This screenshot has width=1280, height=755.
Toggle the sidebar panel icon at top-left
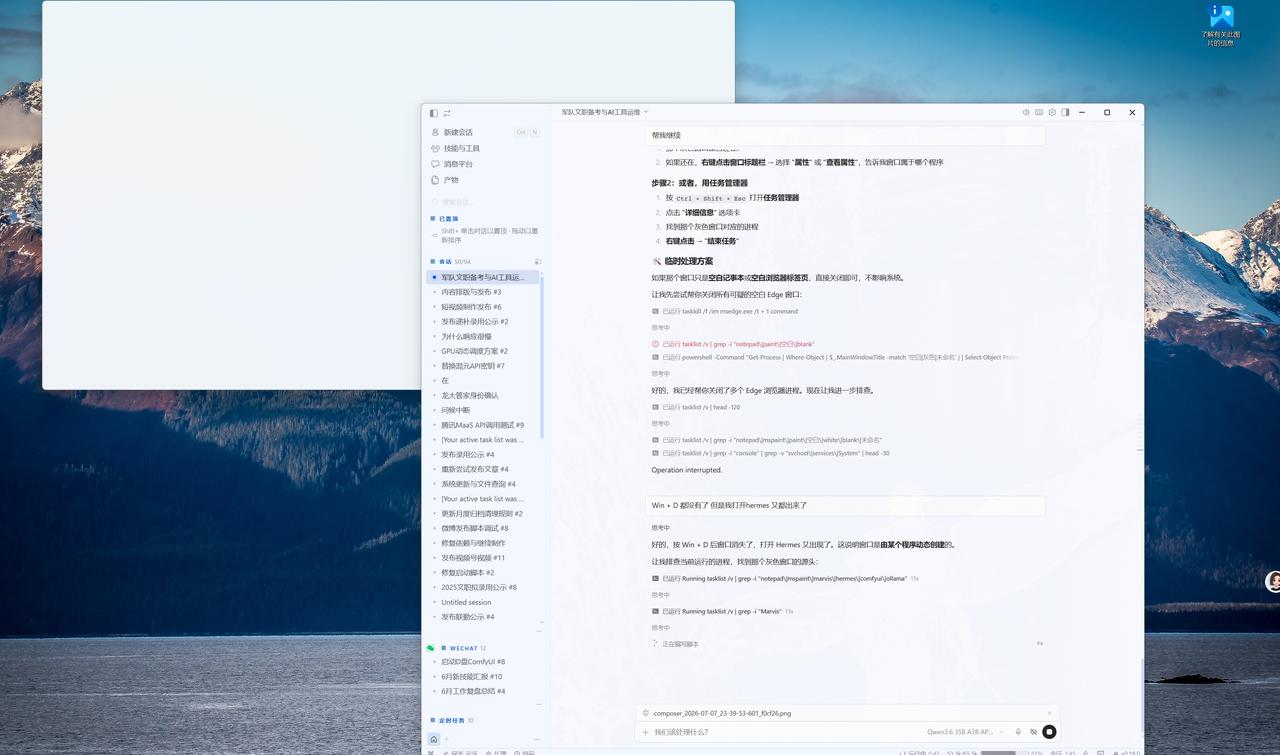click(433, 113)
